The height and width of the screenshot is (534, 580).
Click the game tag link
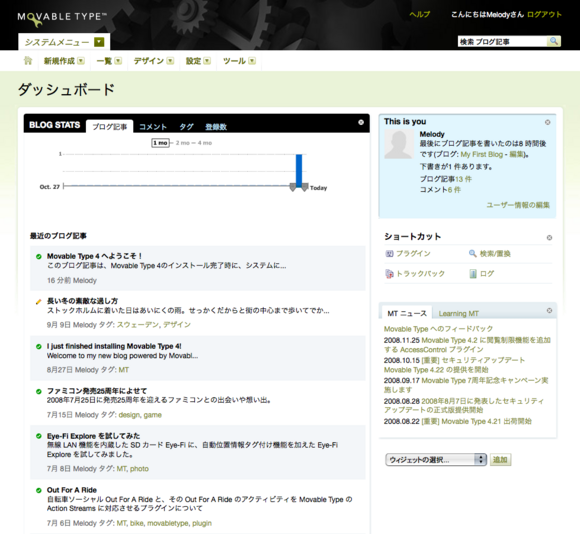pyautogui.click(x=152, y=415)
